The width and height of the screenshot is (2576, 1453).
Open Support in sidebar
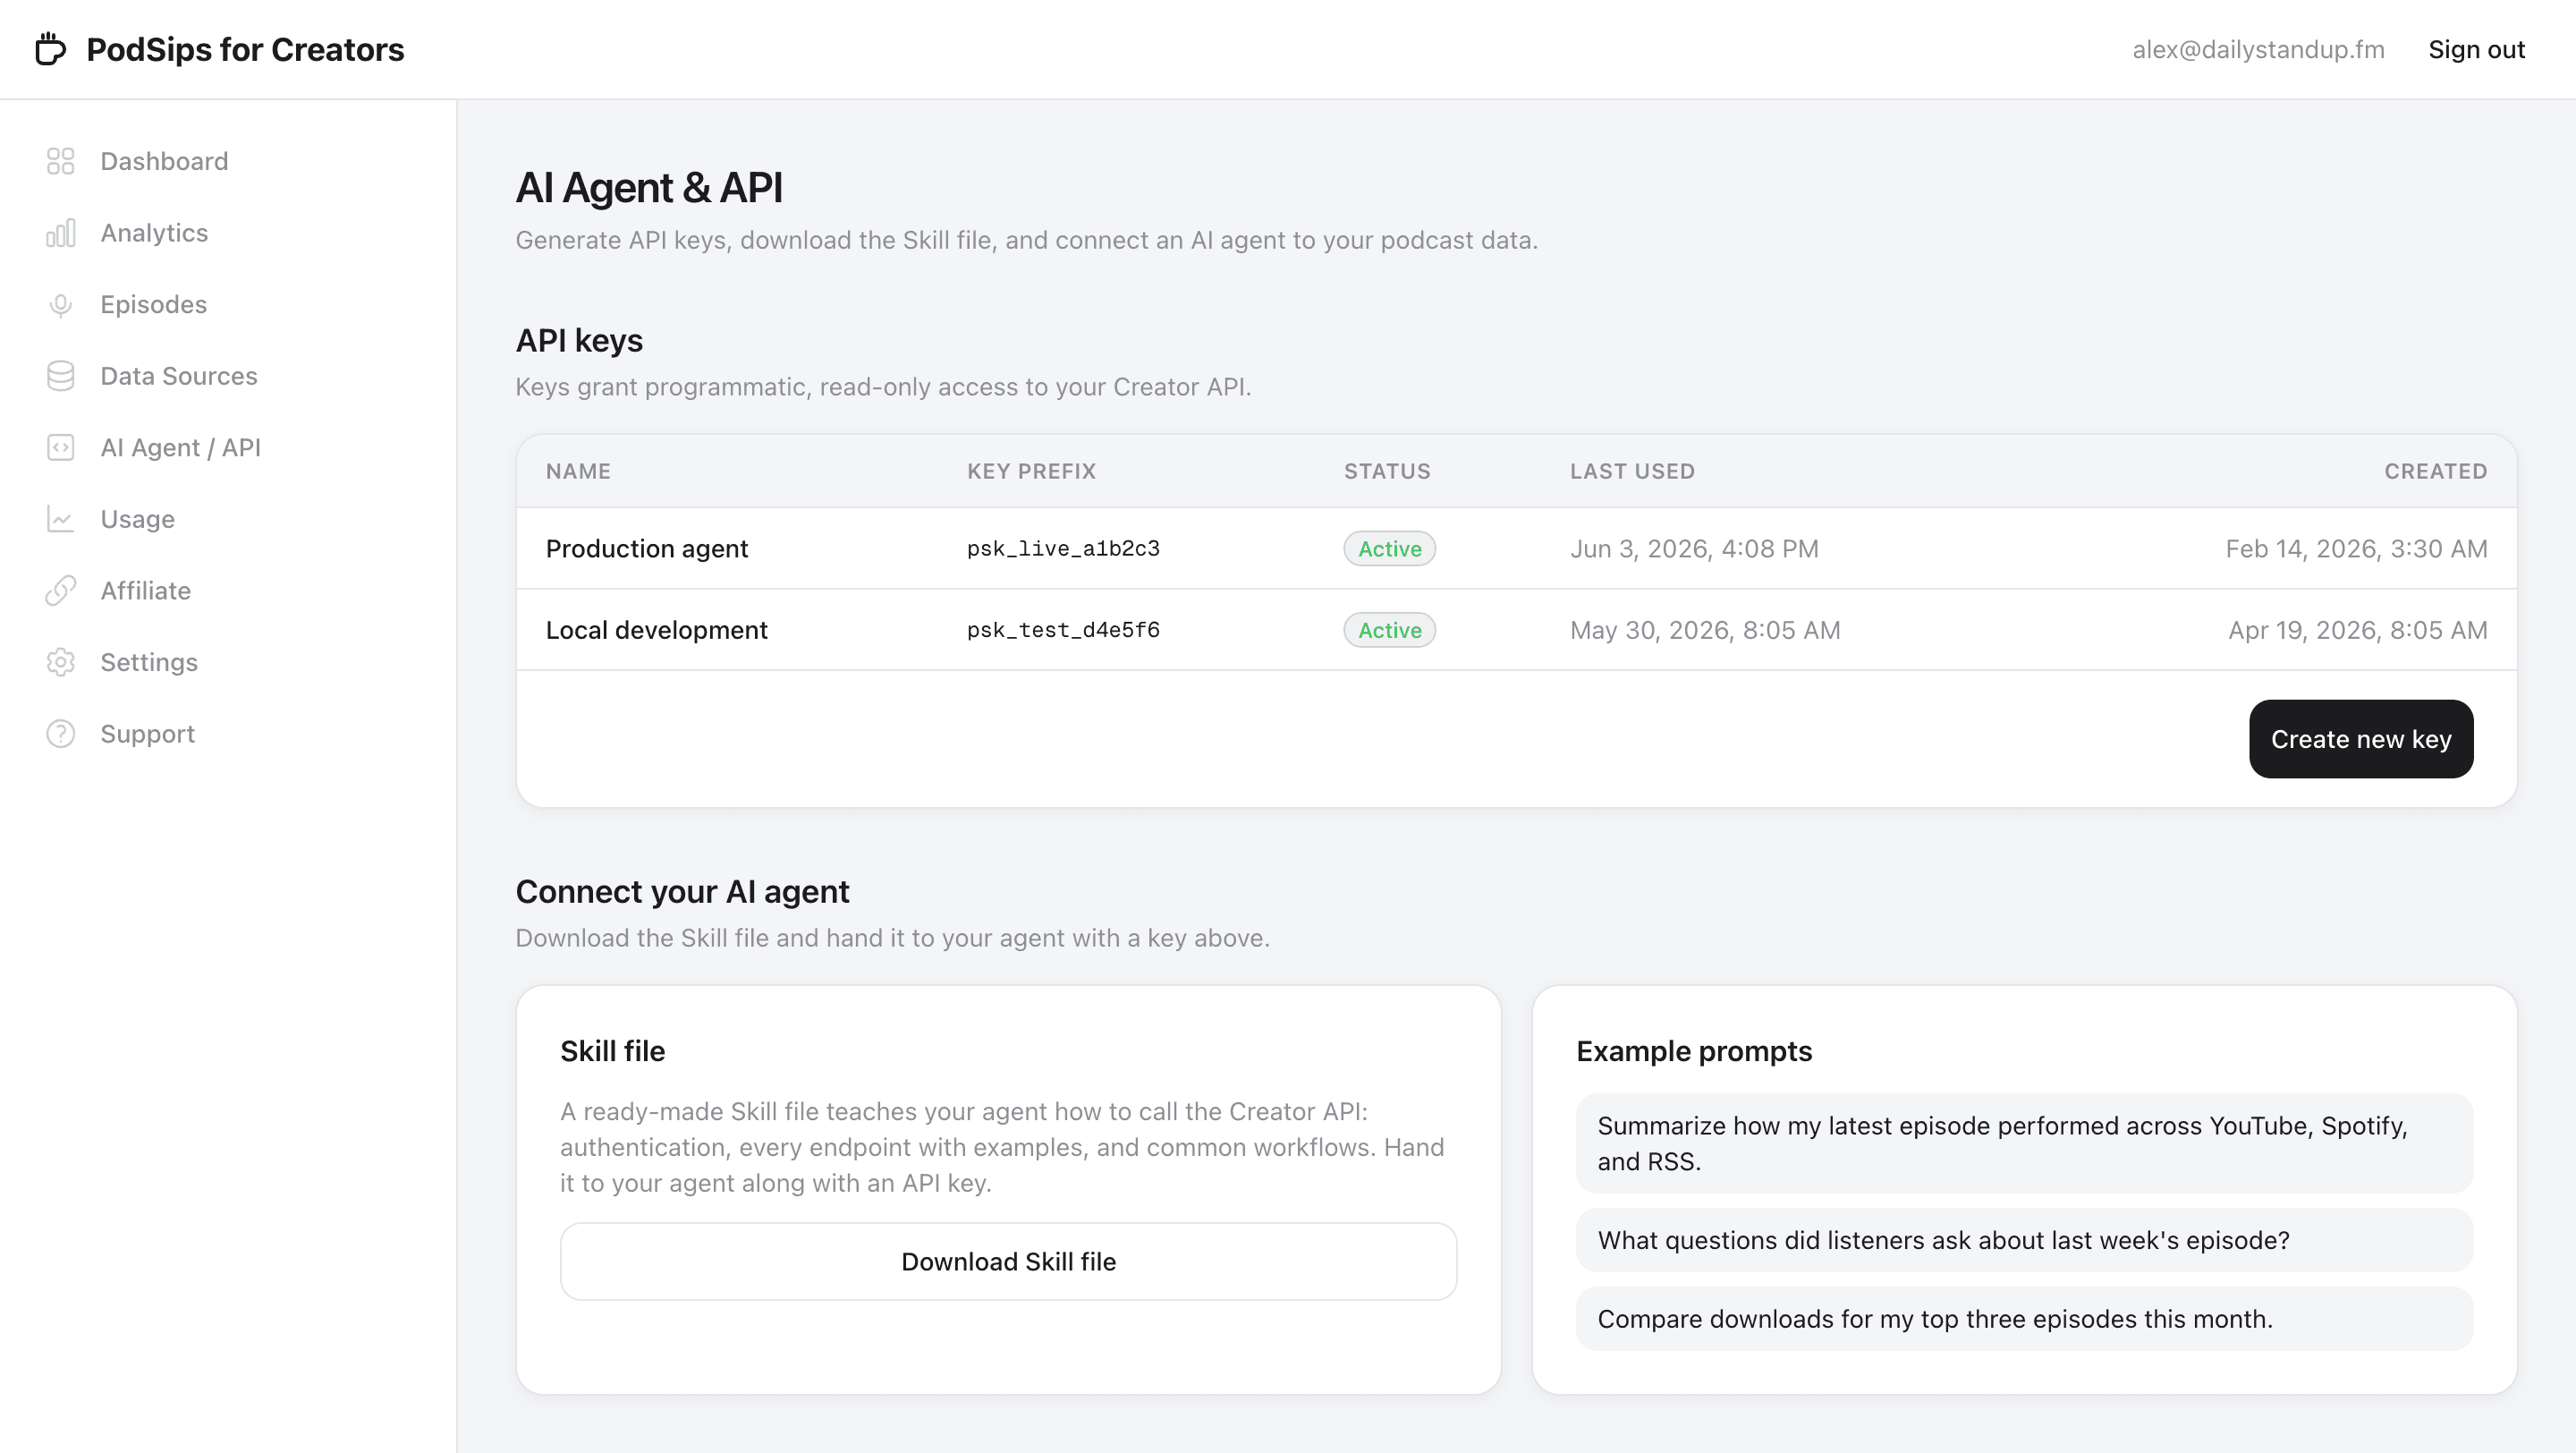pos(147,734)
